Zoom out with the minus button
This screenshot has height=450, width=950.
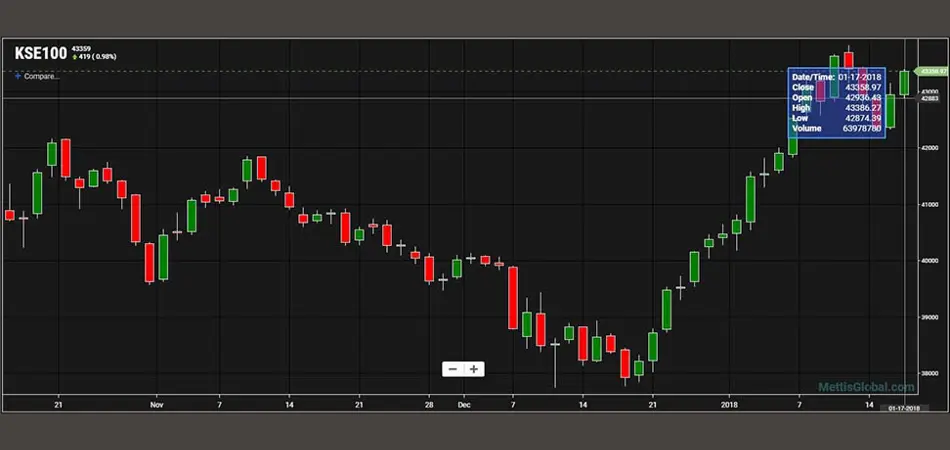tap(453, 369)
